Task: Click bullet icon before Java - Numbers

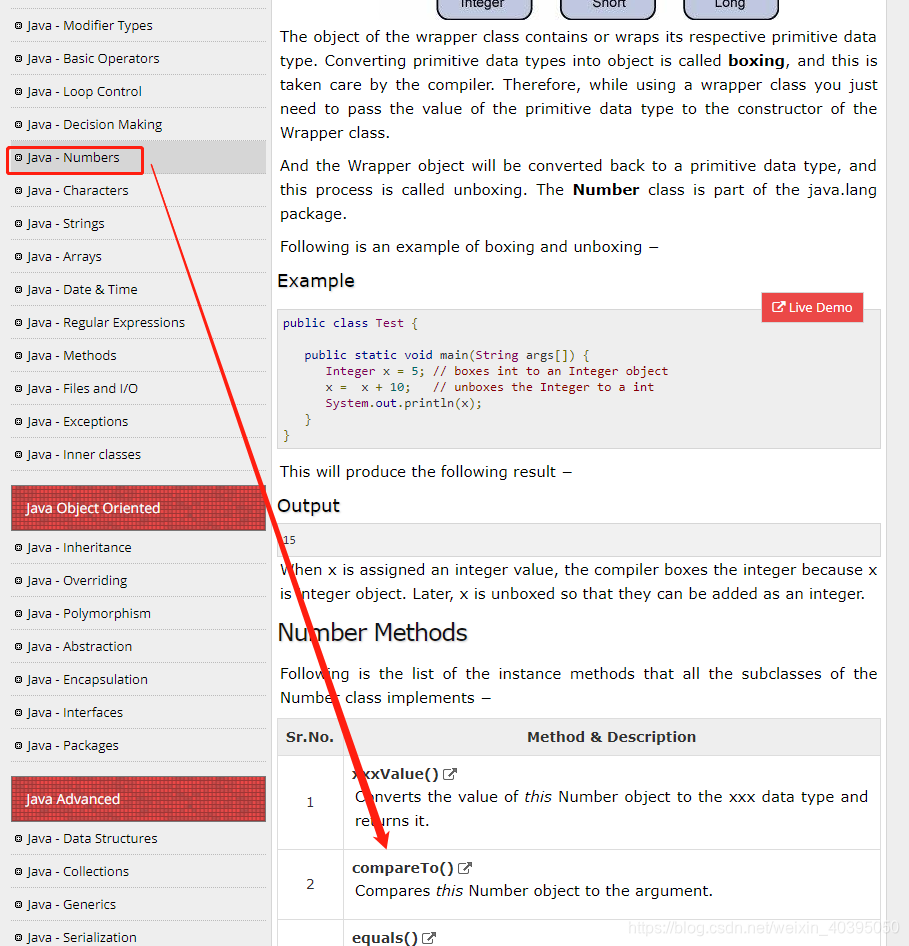Action: point(19,157)
